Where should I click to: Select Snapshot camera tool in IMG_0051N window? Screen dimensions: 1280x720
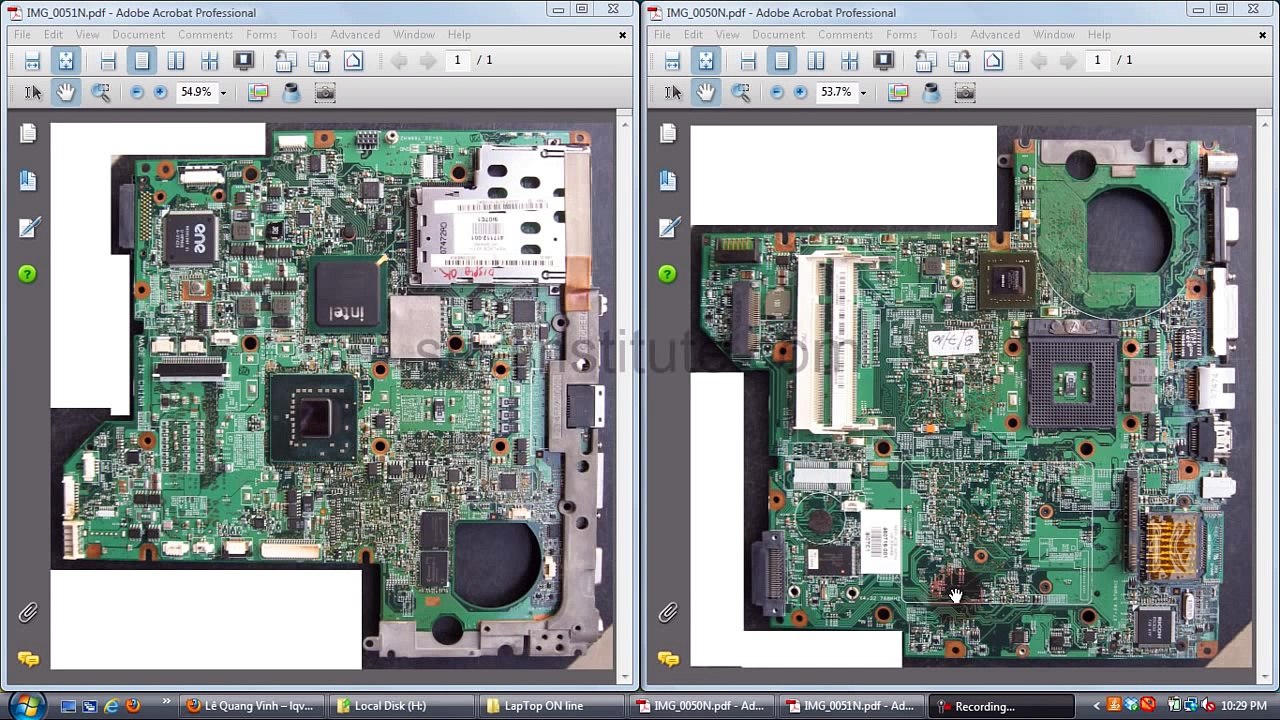[x=325, y=92]
